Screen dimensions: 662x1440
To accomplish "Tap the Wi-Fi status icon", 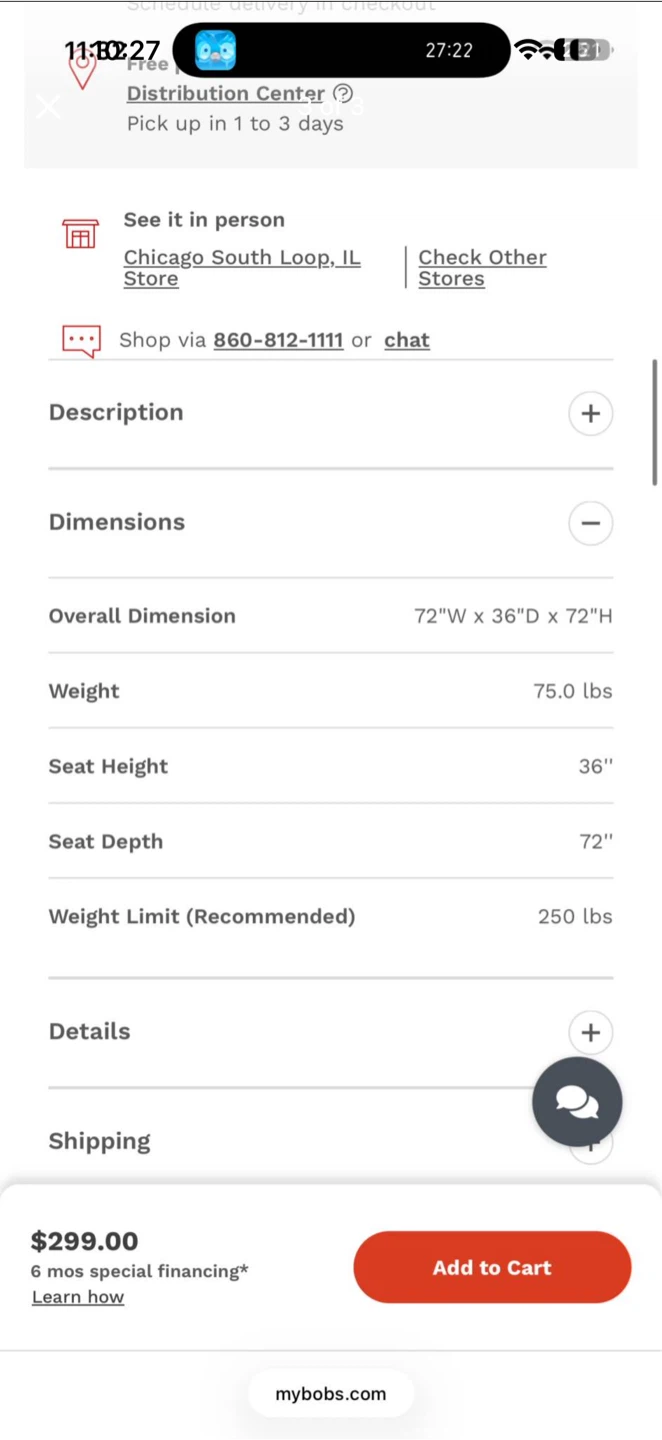I will (529, 50).
